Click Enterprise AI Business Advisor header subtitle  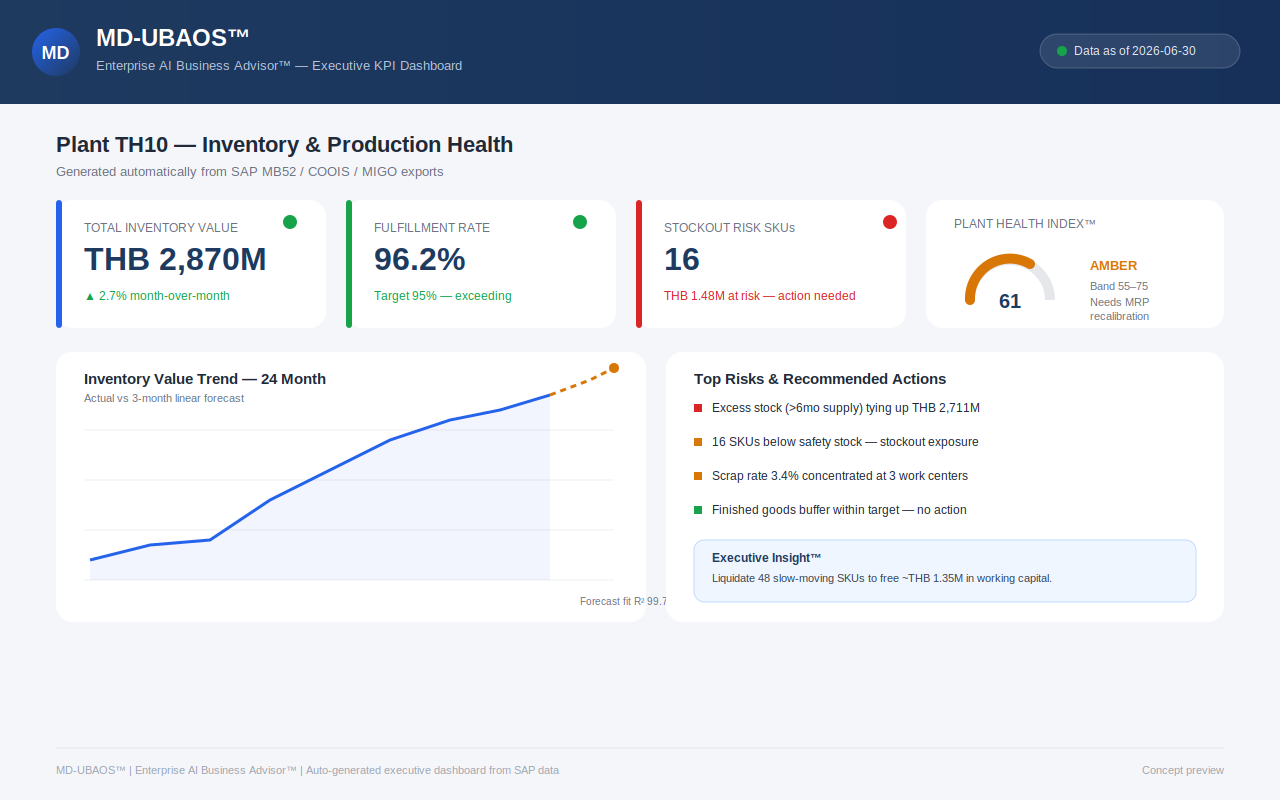coord(279,66)
